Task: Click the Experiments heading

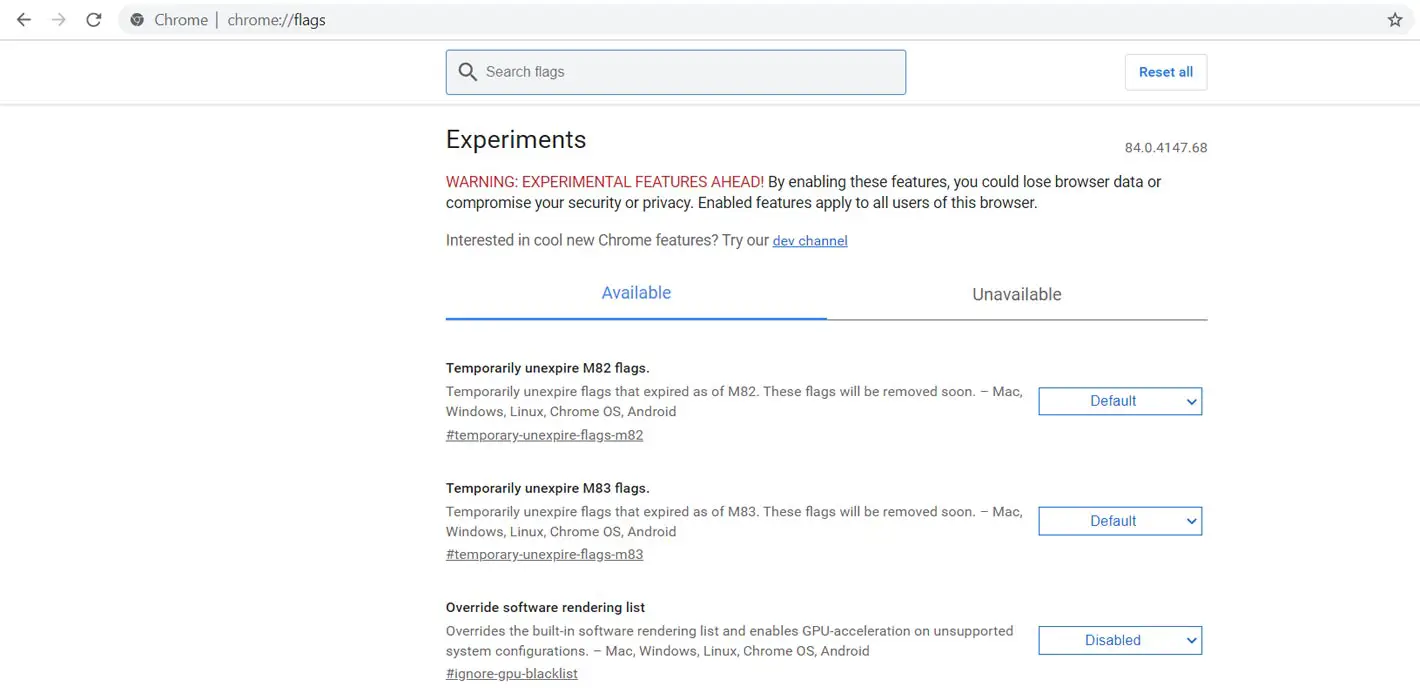Action: 516,139
